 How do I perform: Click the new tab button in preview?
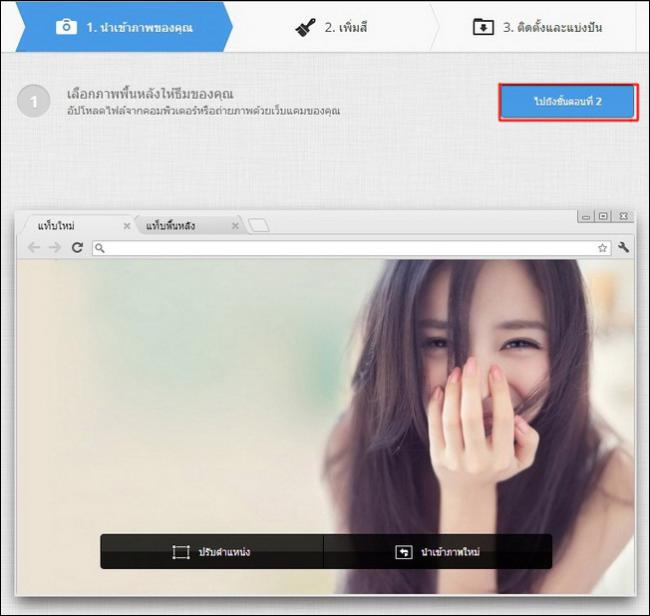point(259,226)
